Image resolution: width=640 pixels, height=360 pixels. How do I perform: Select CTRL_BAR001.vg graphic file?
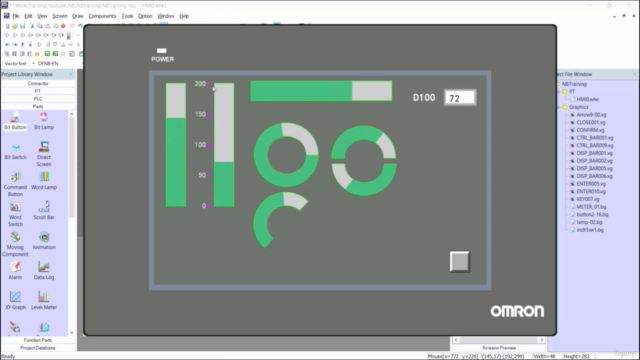[x=595, y=138]
